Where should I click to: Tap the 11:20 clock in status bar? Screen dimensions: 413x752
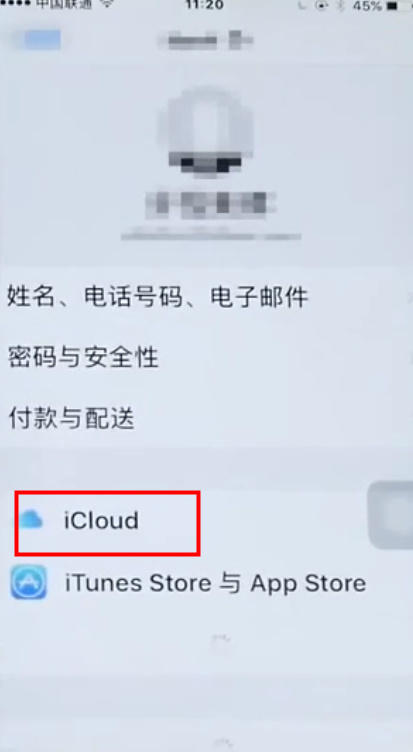click(x=205, y=5)
